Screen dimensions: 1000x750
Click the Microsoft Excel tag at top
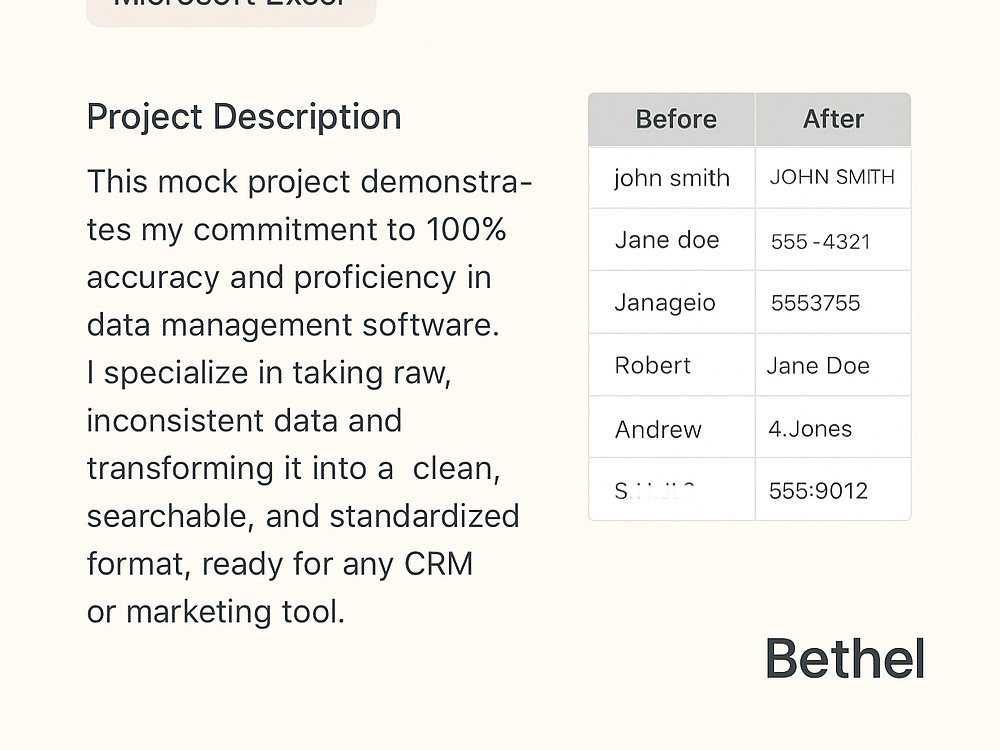[x=231, y=10]
